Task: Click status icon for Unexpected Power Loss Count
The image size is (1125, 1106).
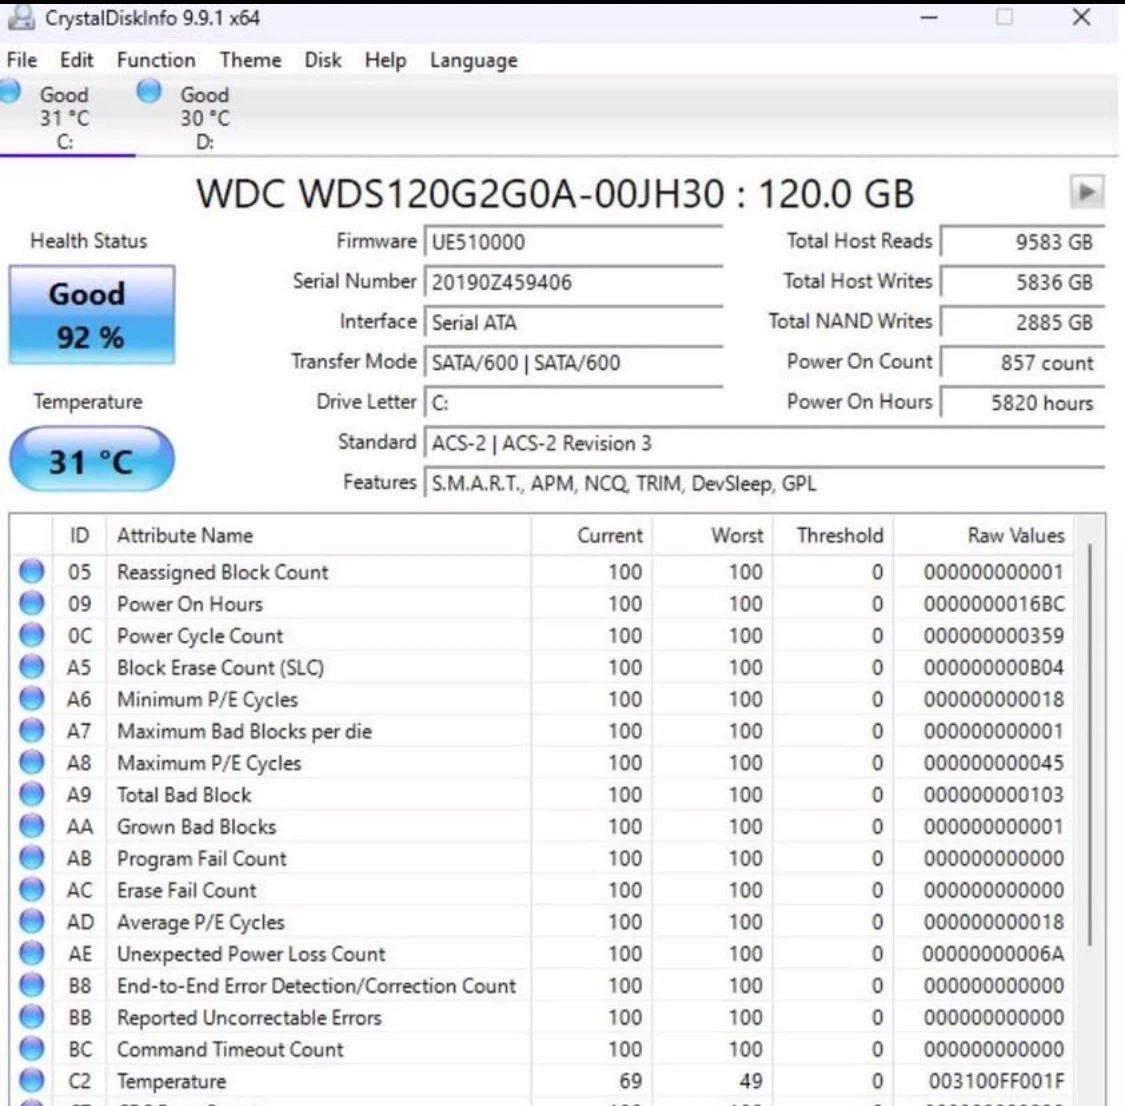Action: tap(32, 953)
